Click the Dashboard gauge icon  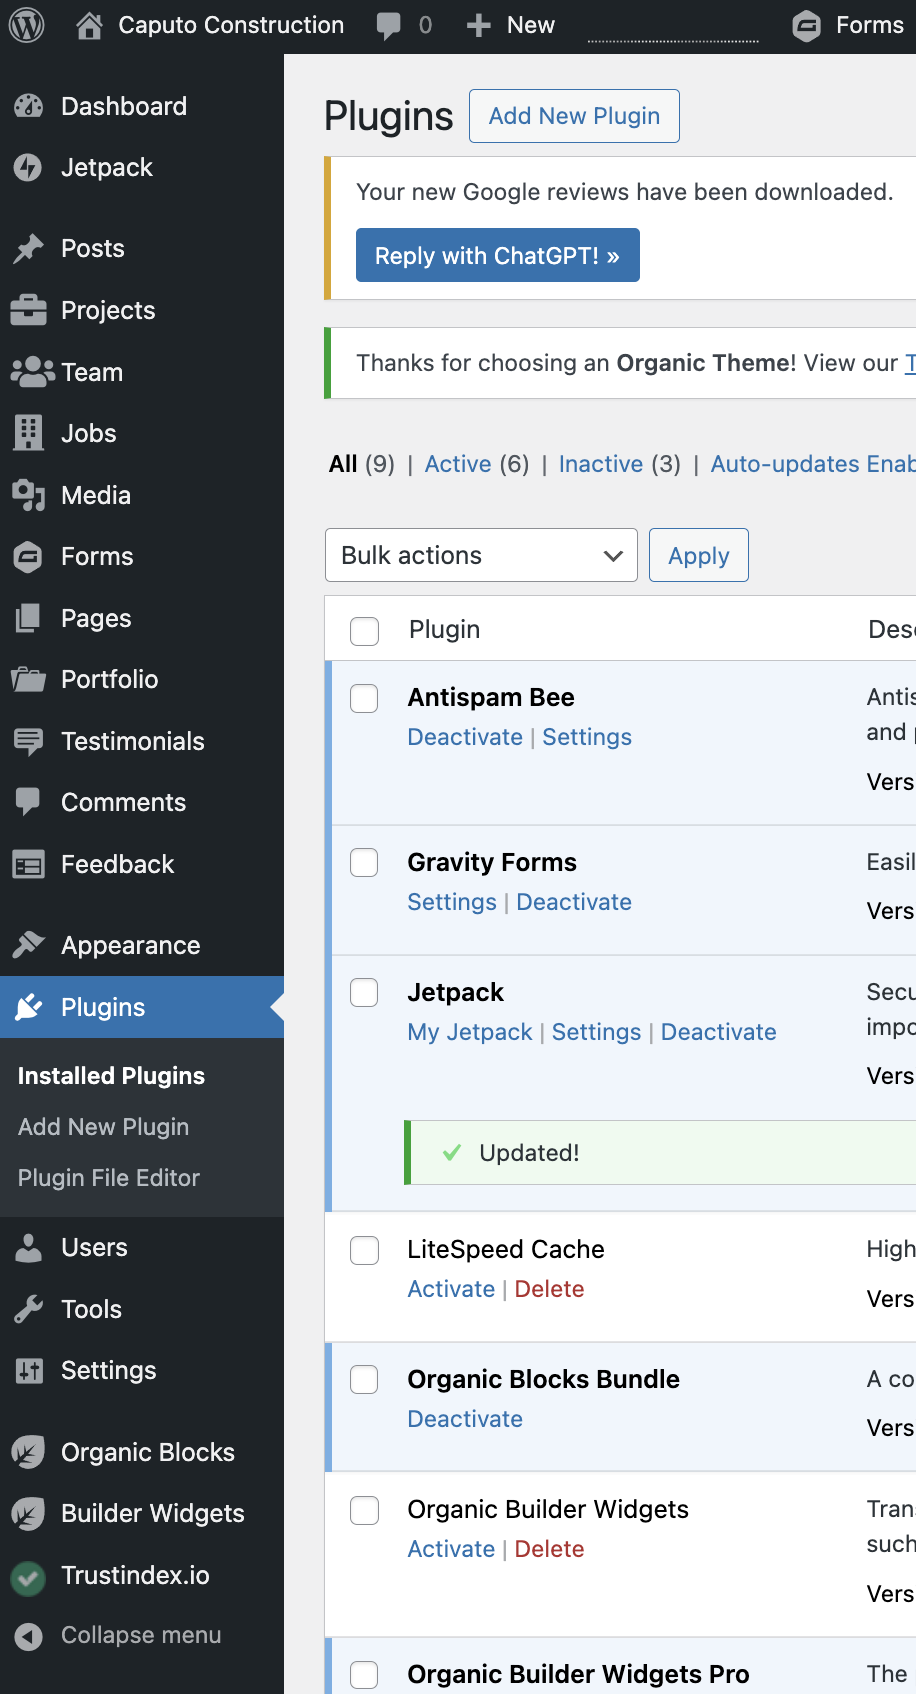pos(29,106)
